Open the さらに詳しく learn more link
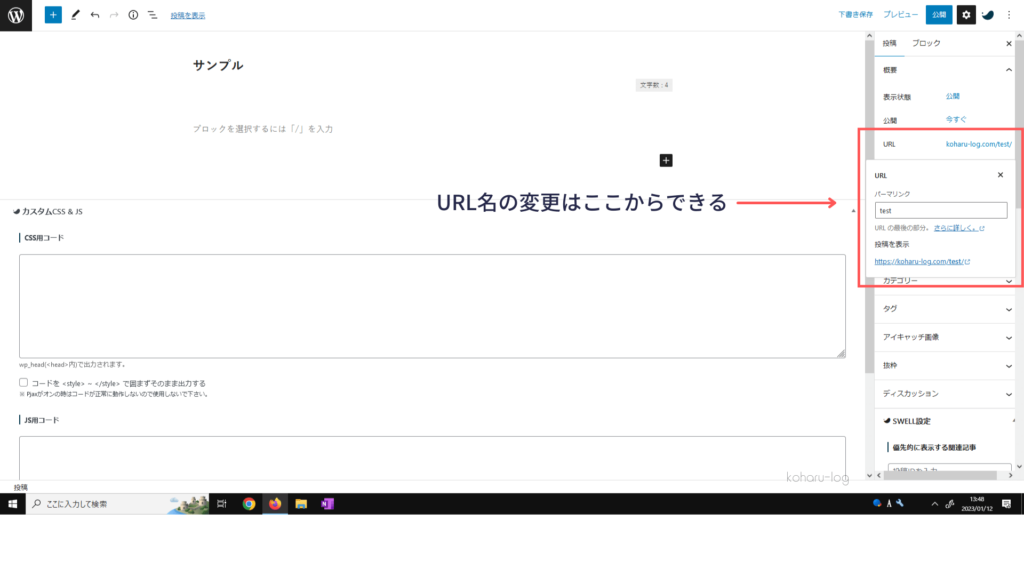Screen dimensions: 1024x576 coord(959,228)
